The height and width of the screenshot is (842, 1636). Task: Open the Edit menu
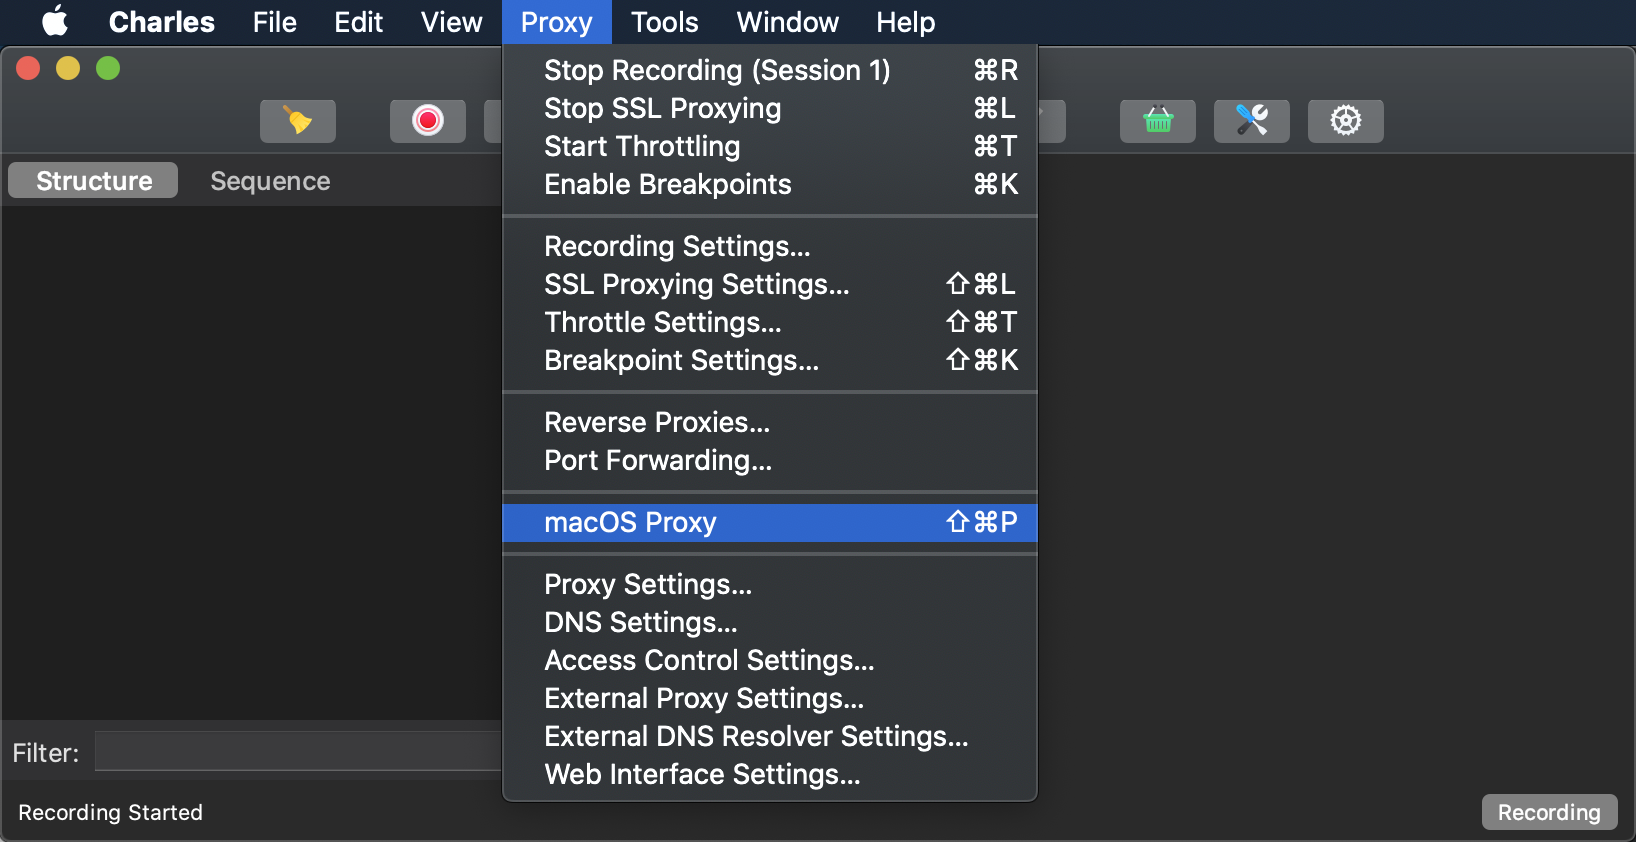coord(358,22)
